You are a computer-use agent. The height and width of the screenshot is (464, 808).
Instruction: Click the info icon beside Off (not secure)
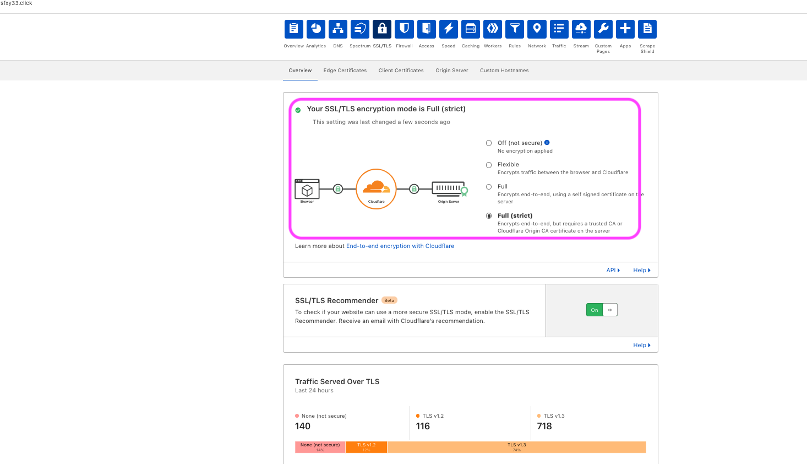547,143
